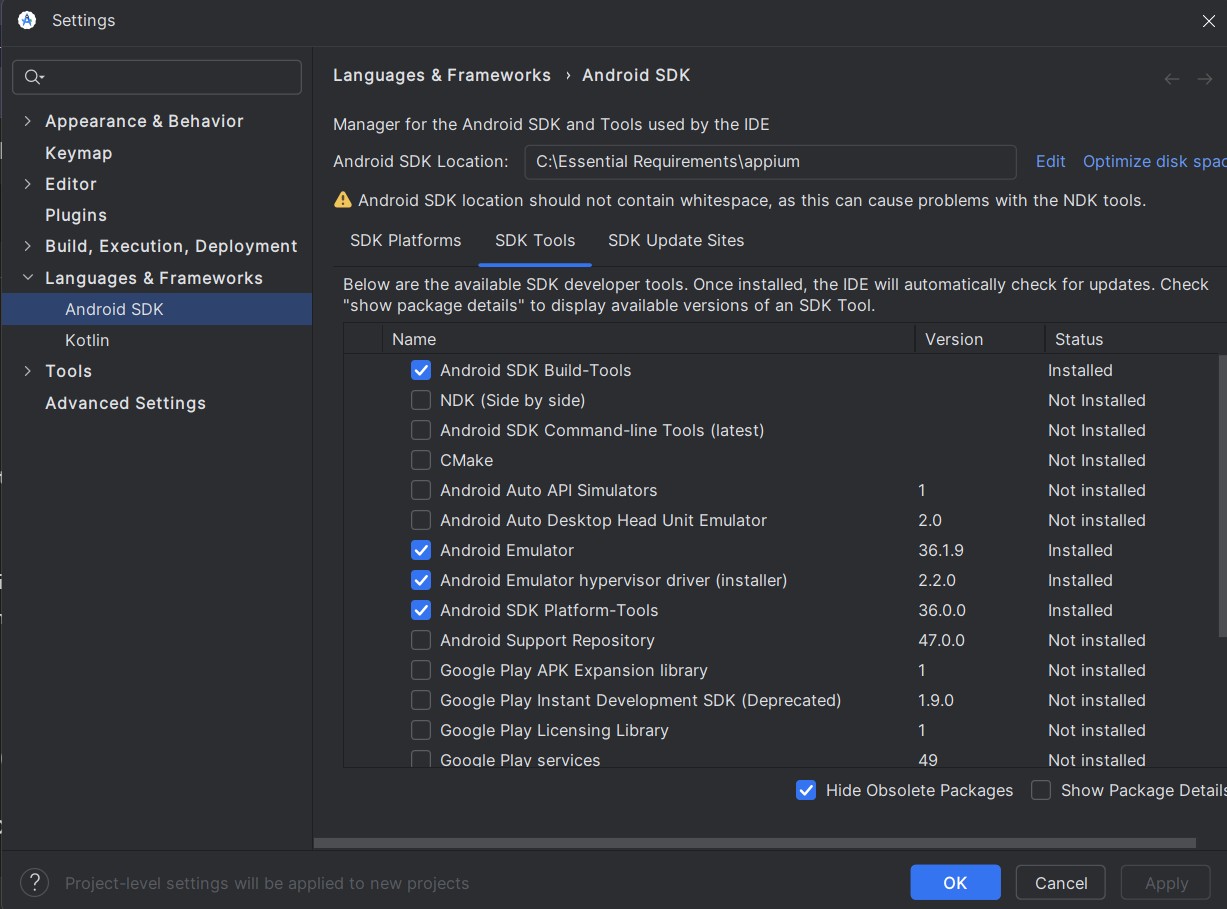Disable Hide Obsolete Packages checkbox
This screenshot has width=1227, height=909.
[806, 790]
